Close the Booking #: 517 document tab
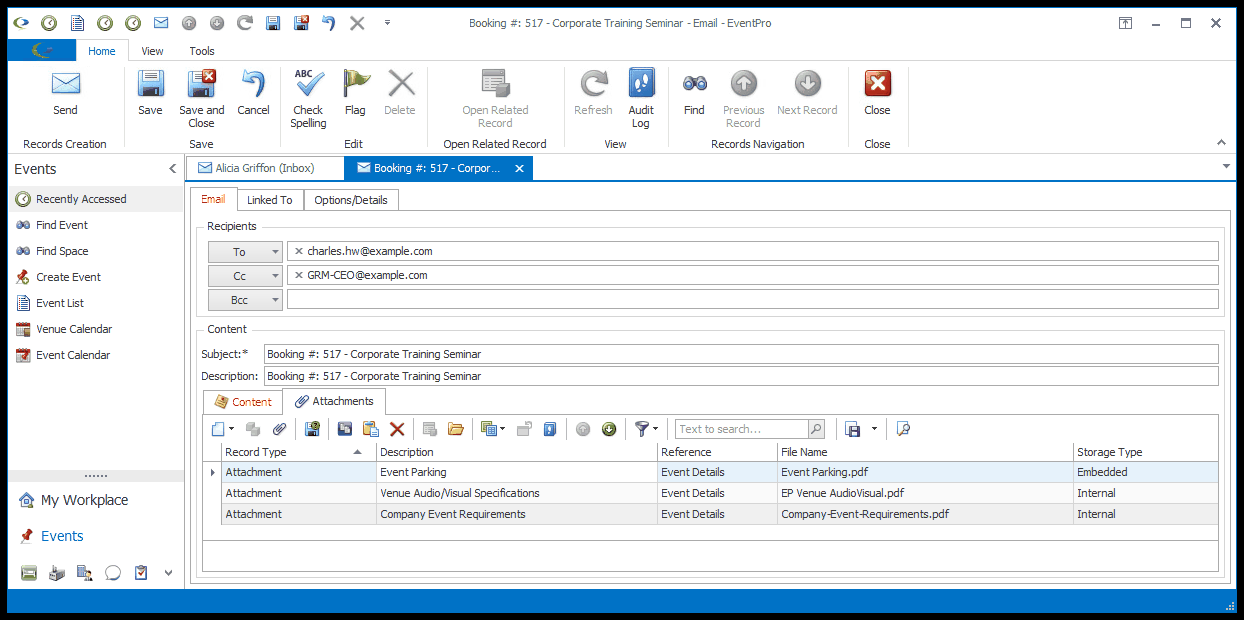This screenshot has width=1244, height=620. [519, 168]
